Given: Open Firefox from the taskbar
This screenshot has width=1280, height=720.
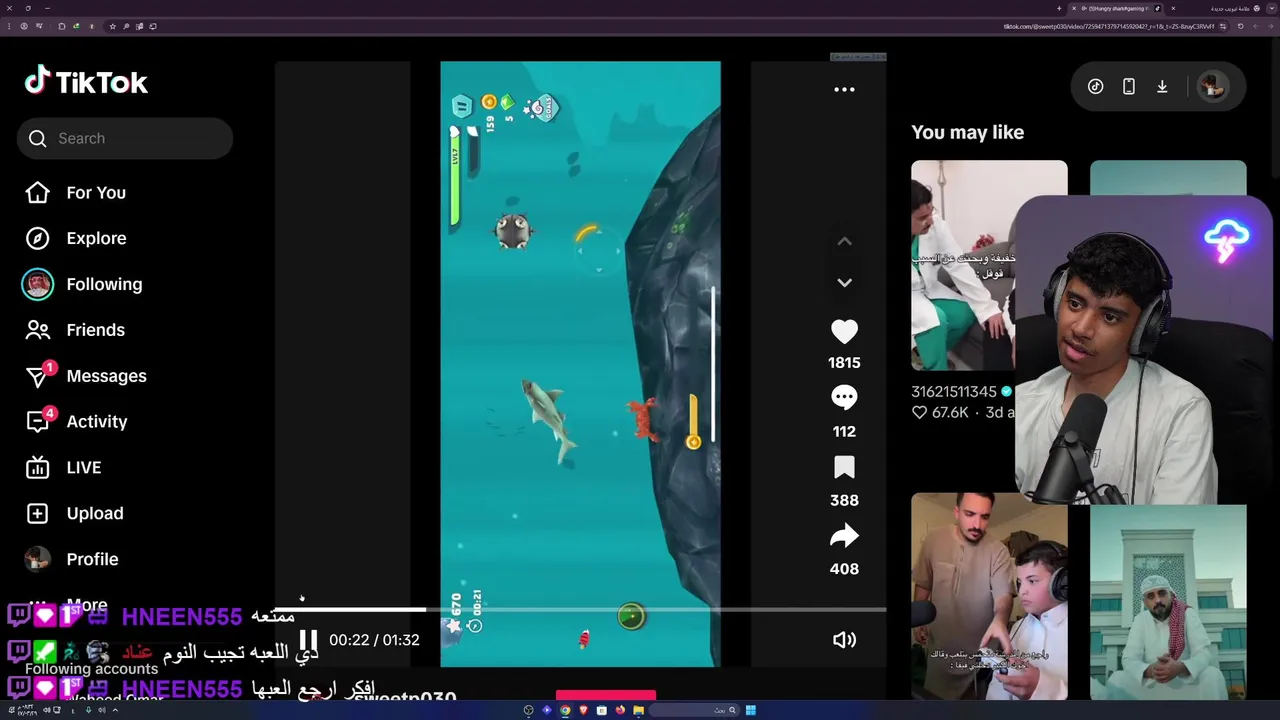Looking at the screenshot, I should 620,711.
